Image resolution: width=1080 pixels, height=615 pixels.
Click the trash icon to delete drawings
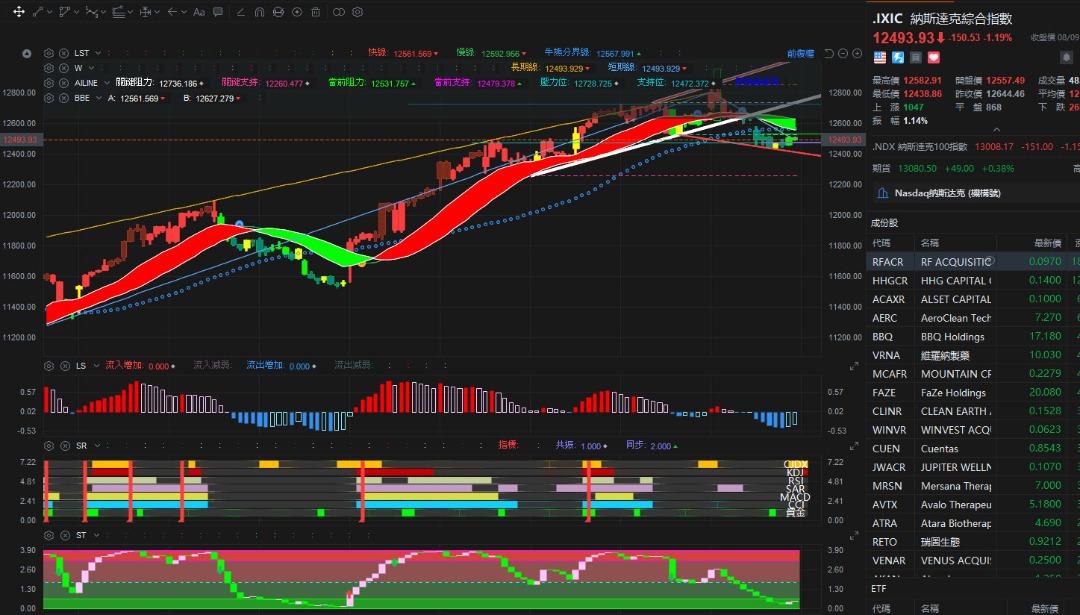pos(315,12)
